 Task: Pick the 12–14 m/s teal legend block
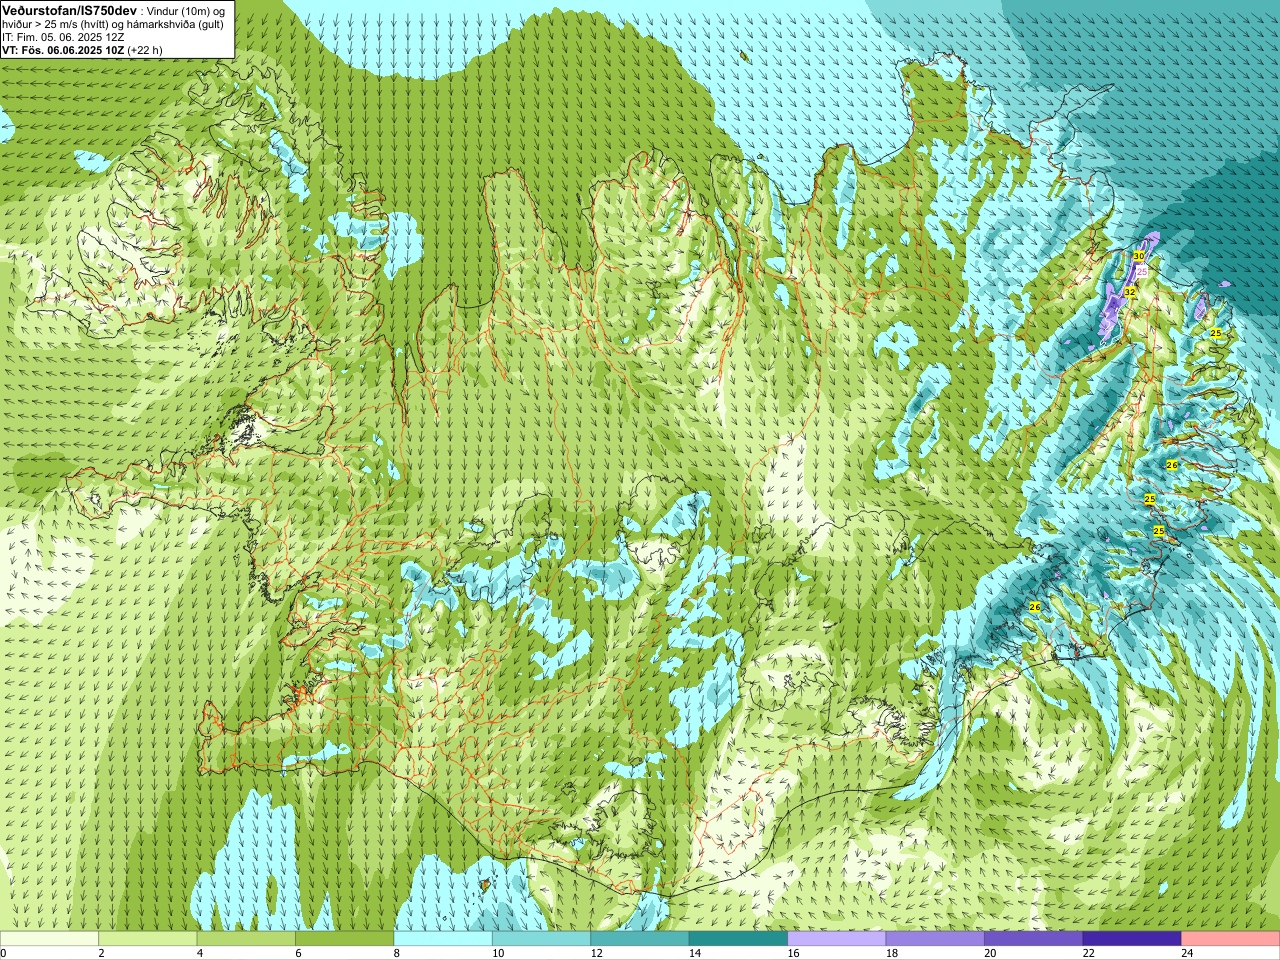[640, 939]
